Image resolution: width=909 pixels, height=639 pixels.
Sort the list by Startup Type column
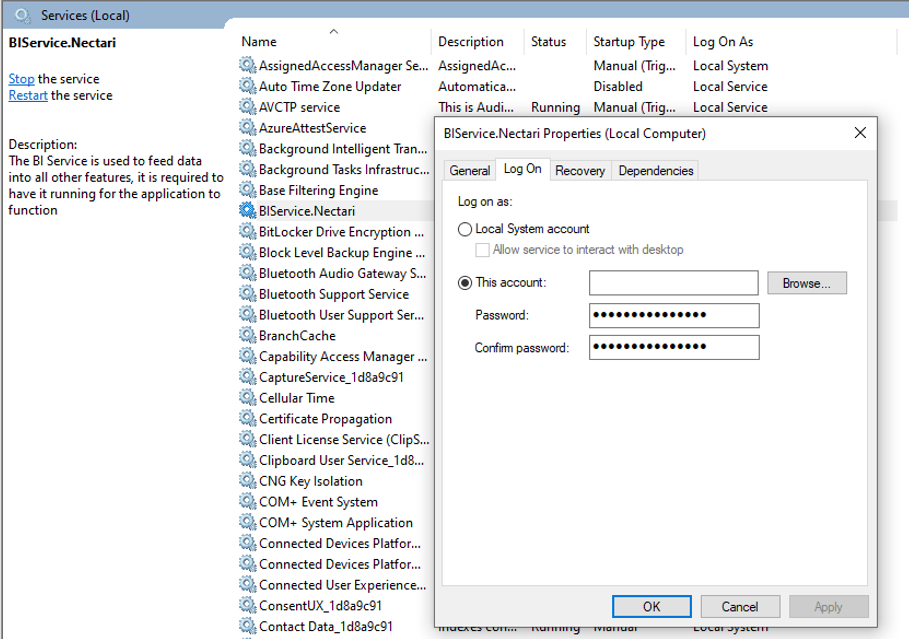click(x=628, y=42)
